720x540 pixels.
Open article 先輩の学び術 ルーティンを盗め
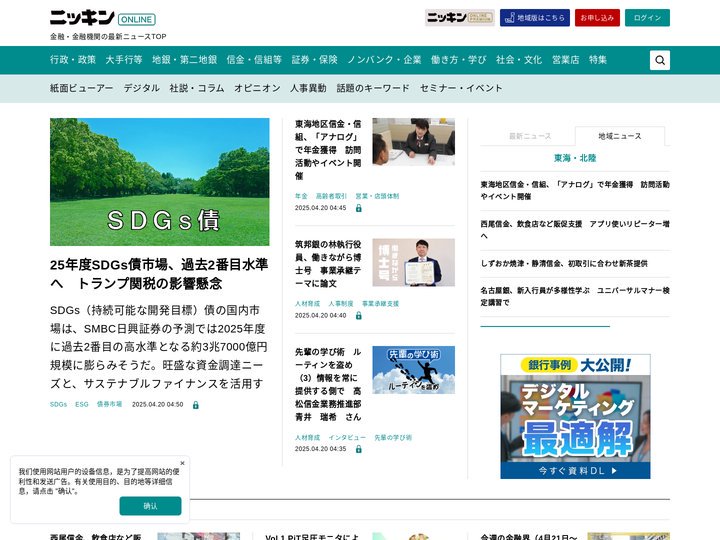pyautogui.click(x=328, y=384)
